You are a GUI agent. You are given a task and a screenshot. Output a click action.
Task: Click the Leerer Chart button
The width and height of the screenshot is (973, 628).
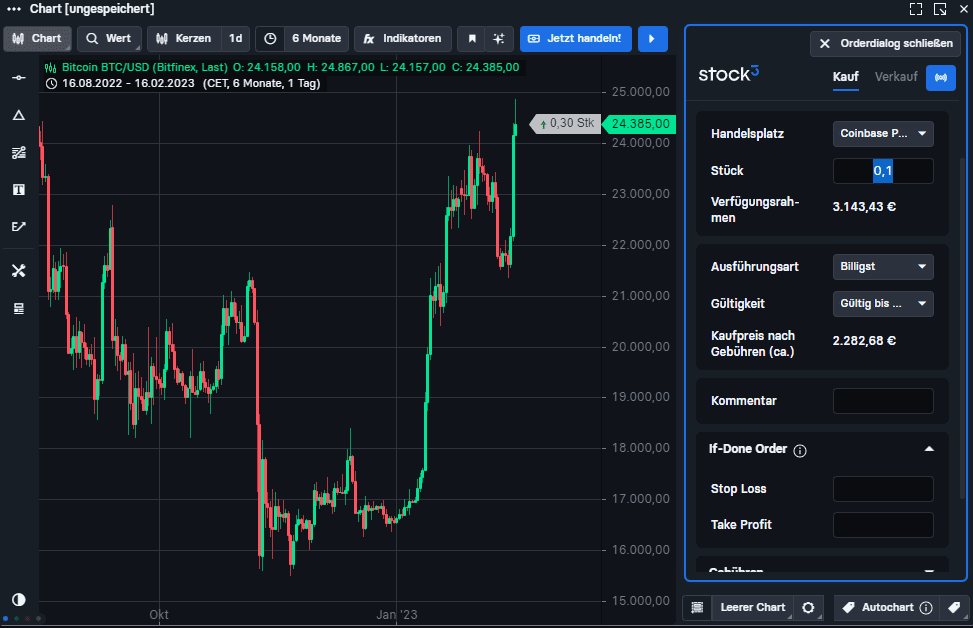tap(751, 607)
